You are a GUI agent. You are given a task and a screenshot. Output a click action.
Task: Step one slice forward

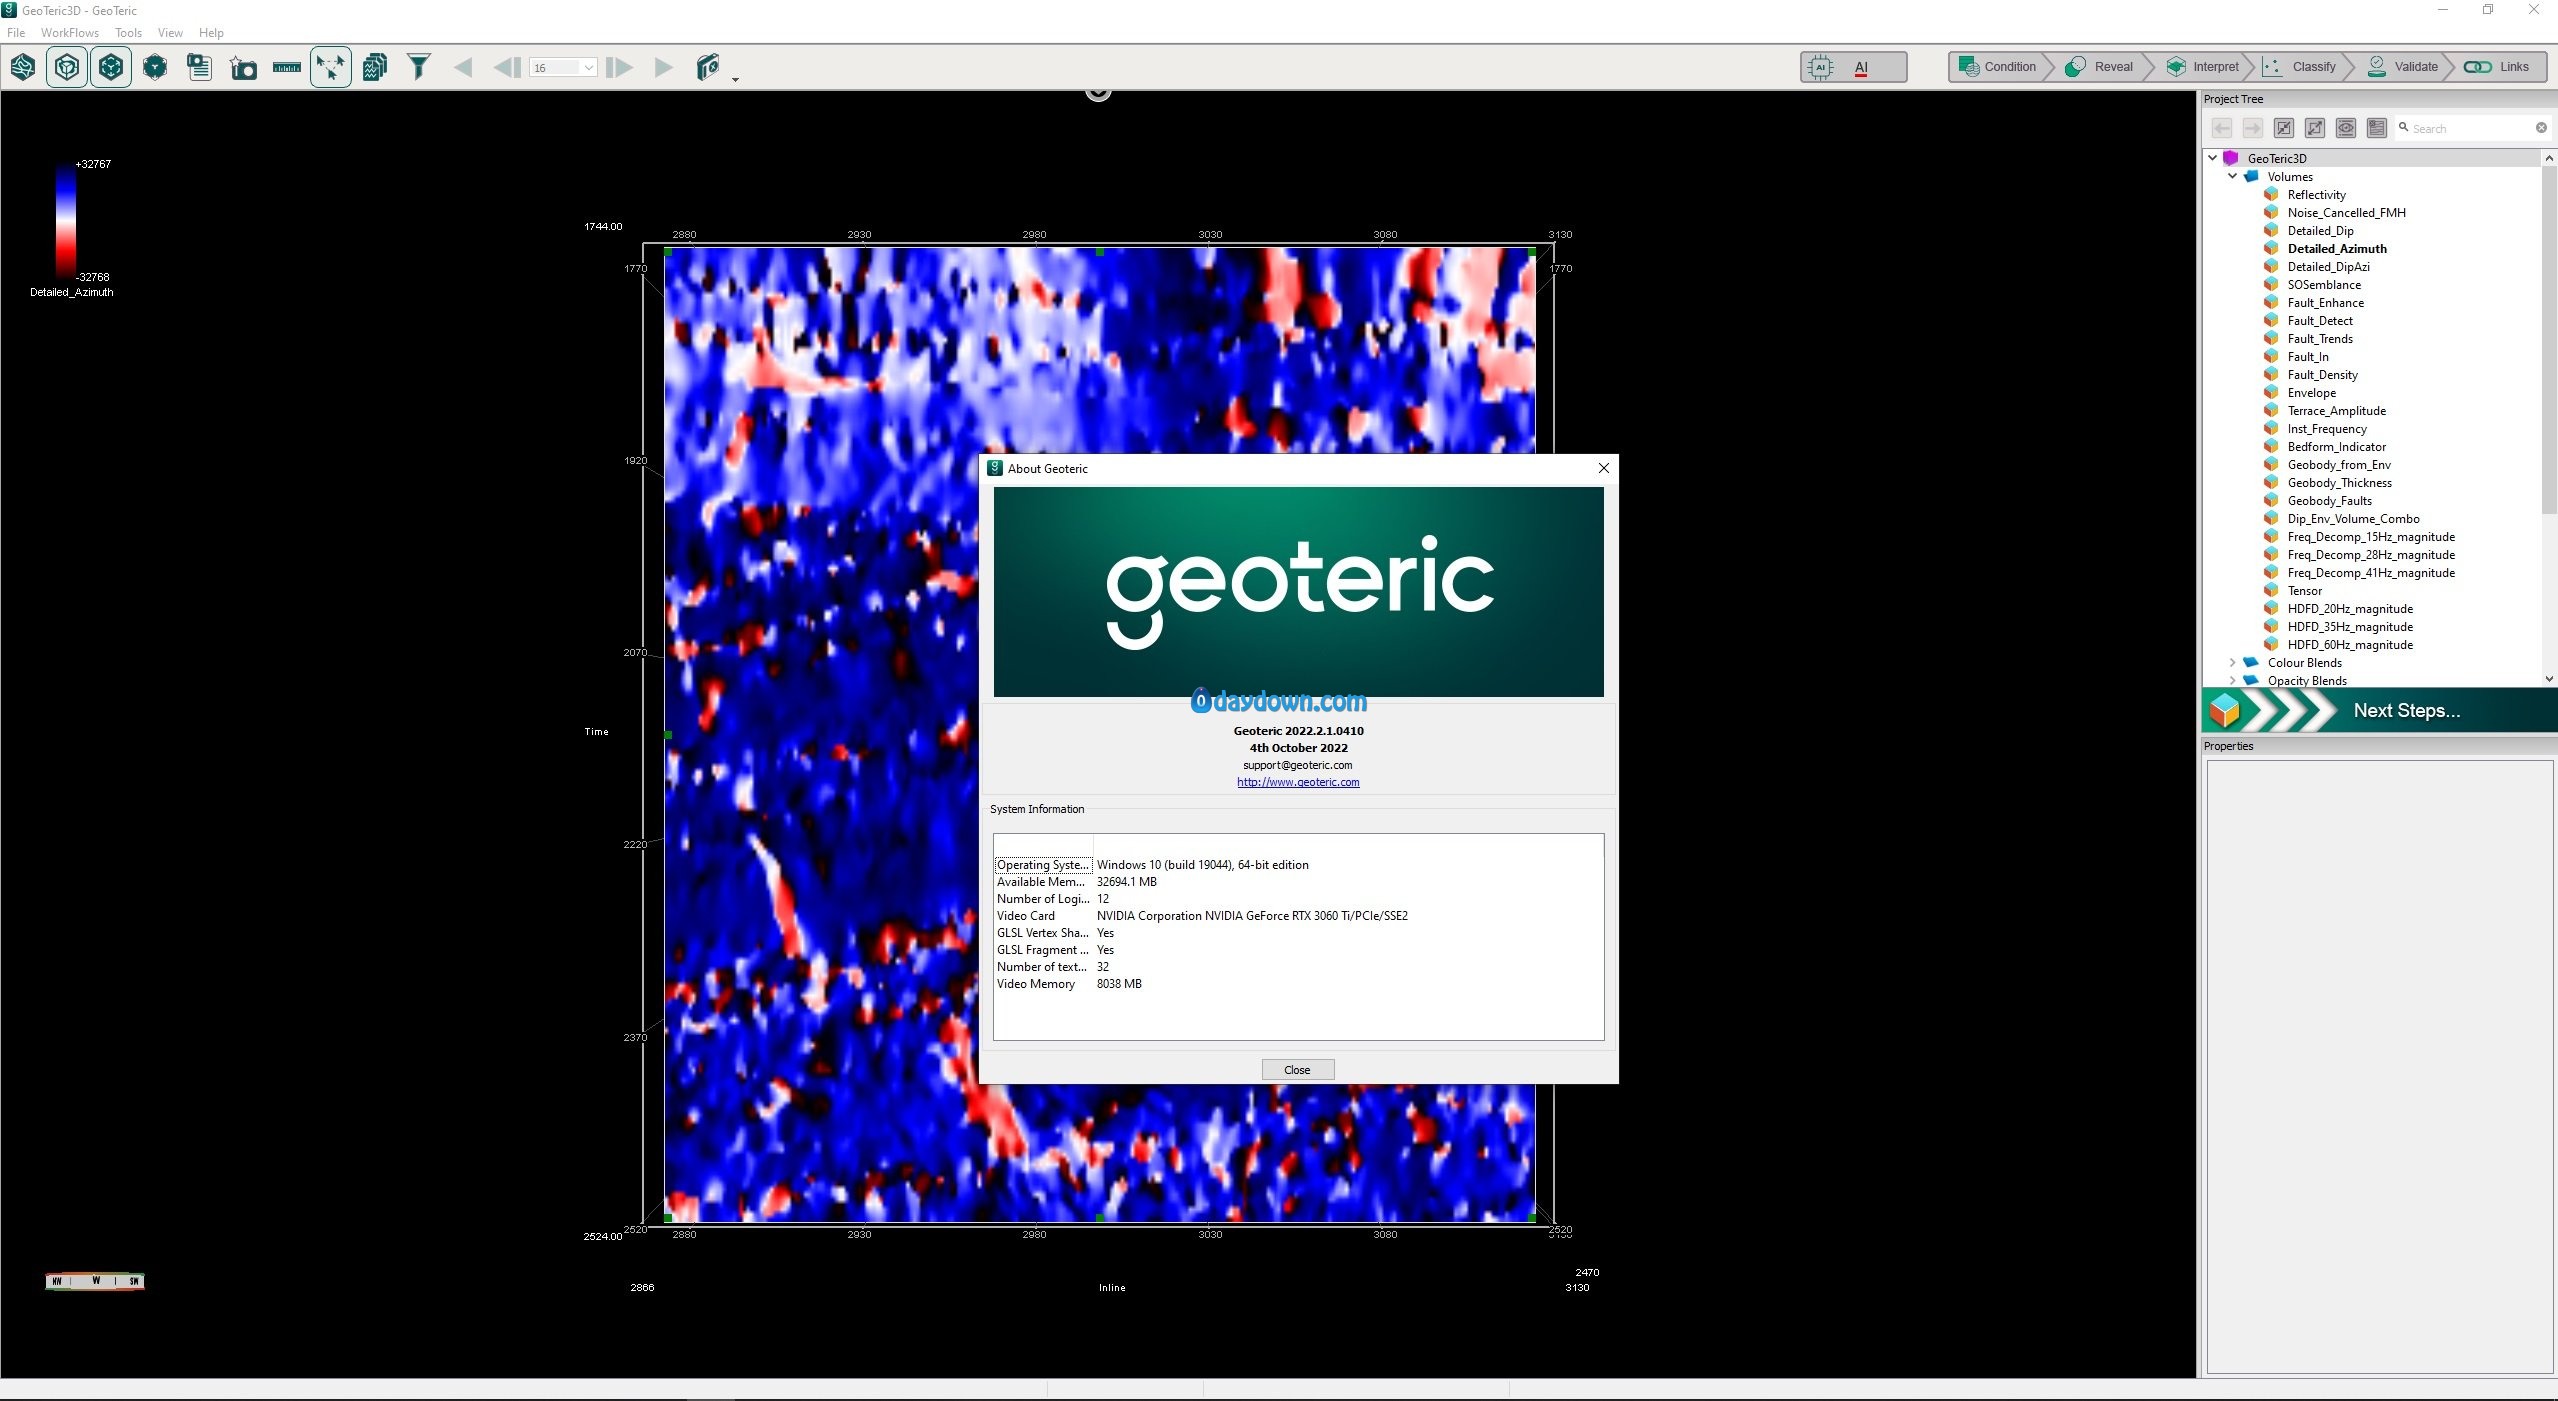coord(619,67)
